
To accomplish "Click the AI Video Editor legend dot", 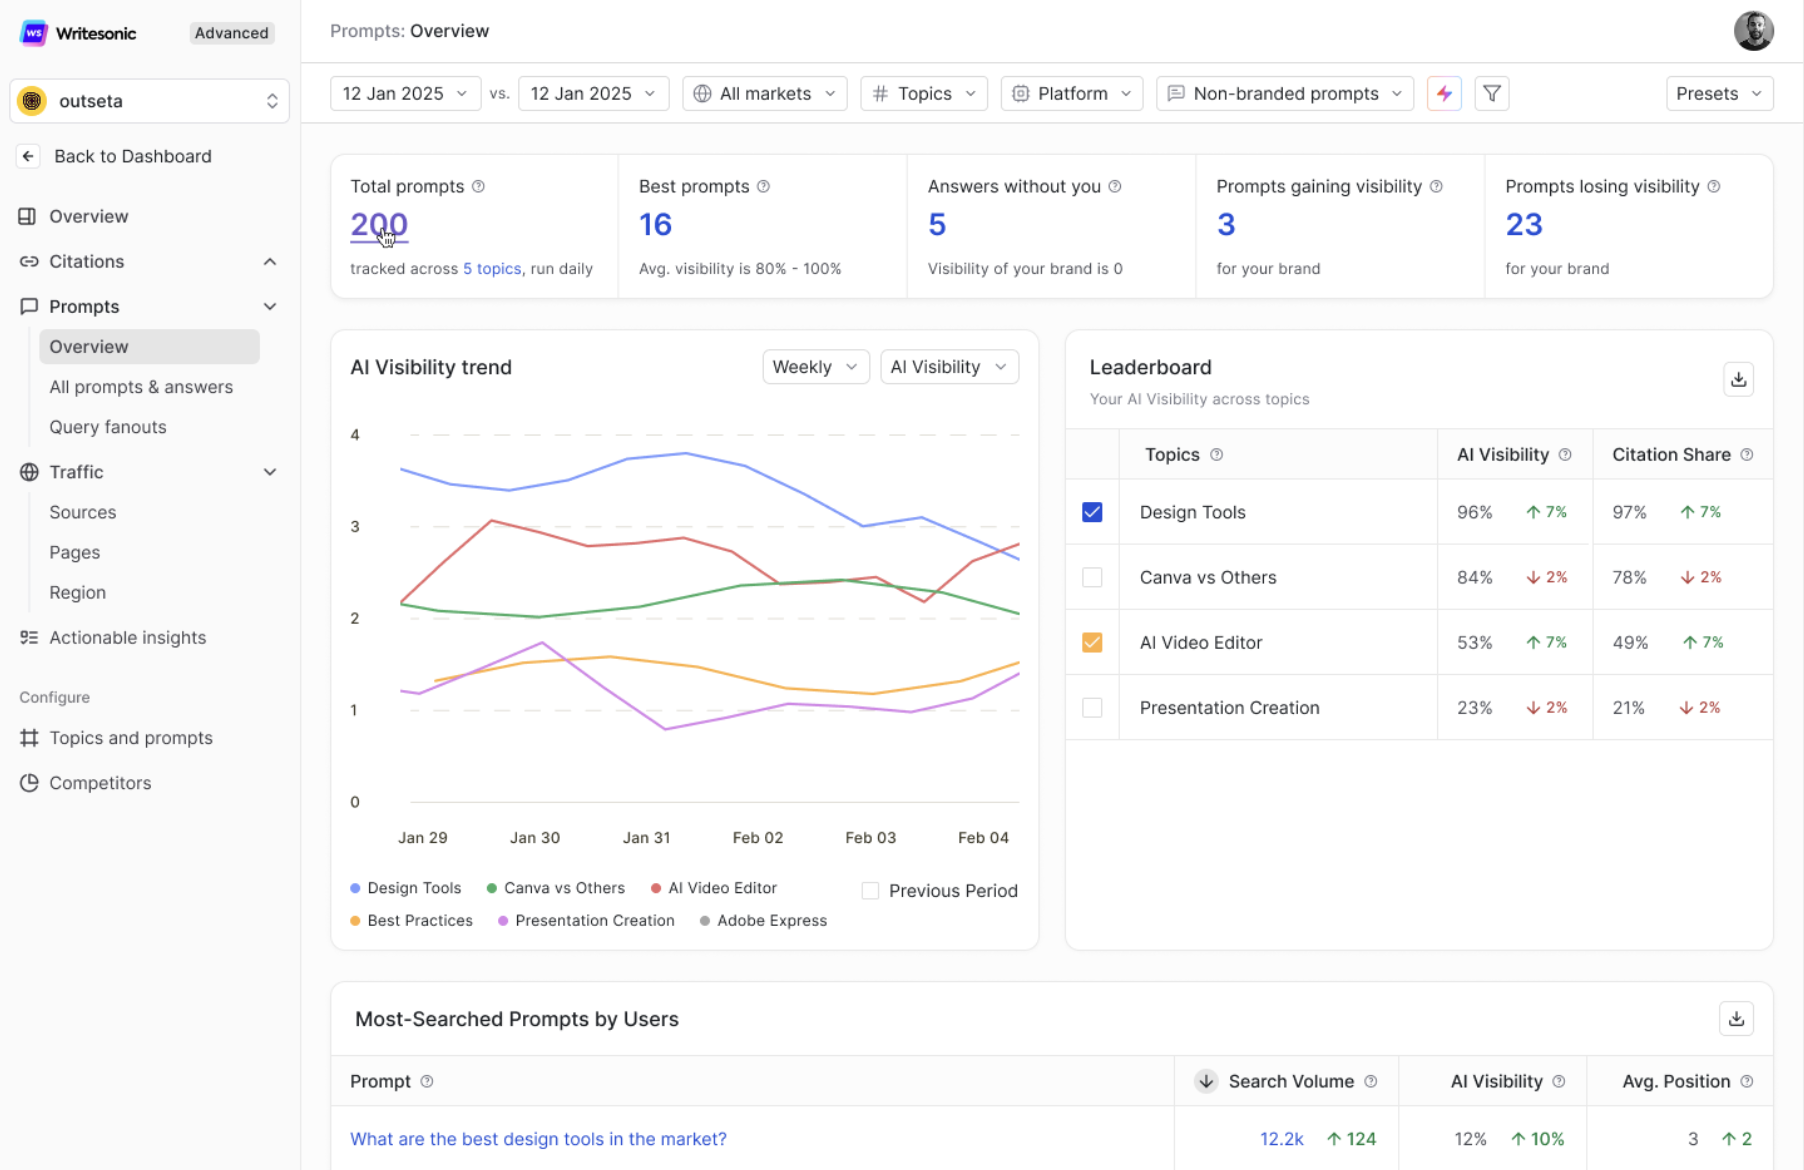I will (656, 888).
